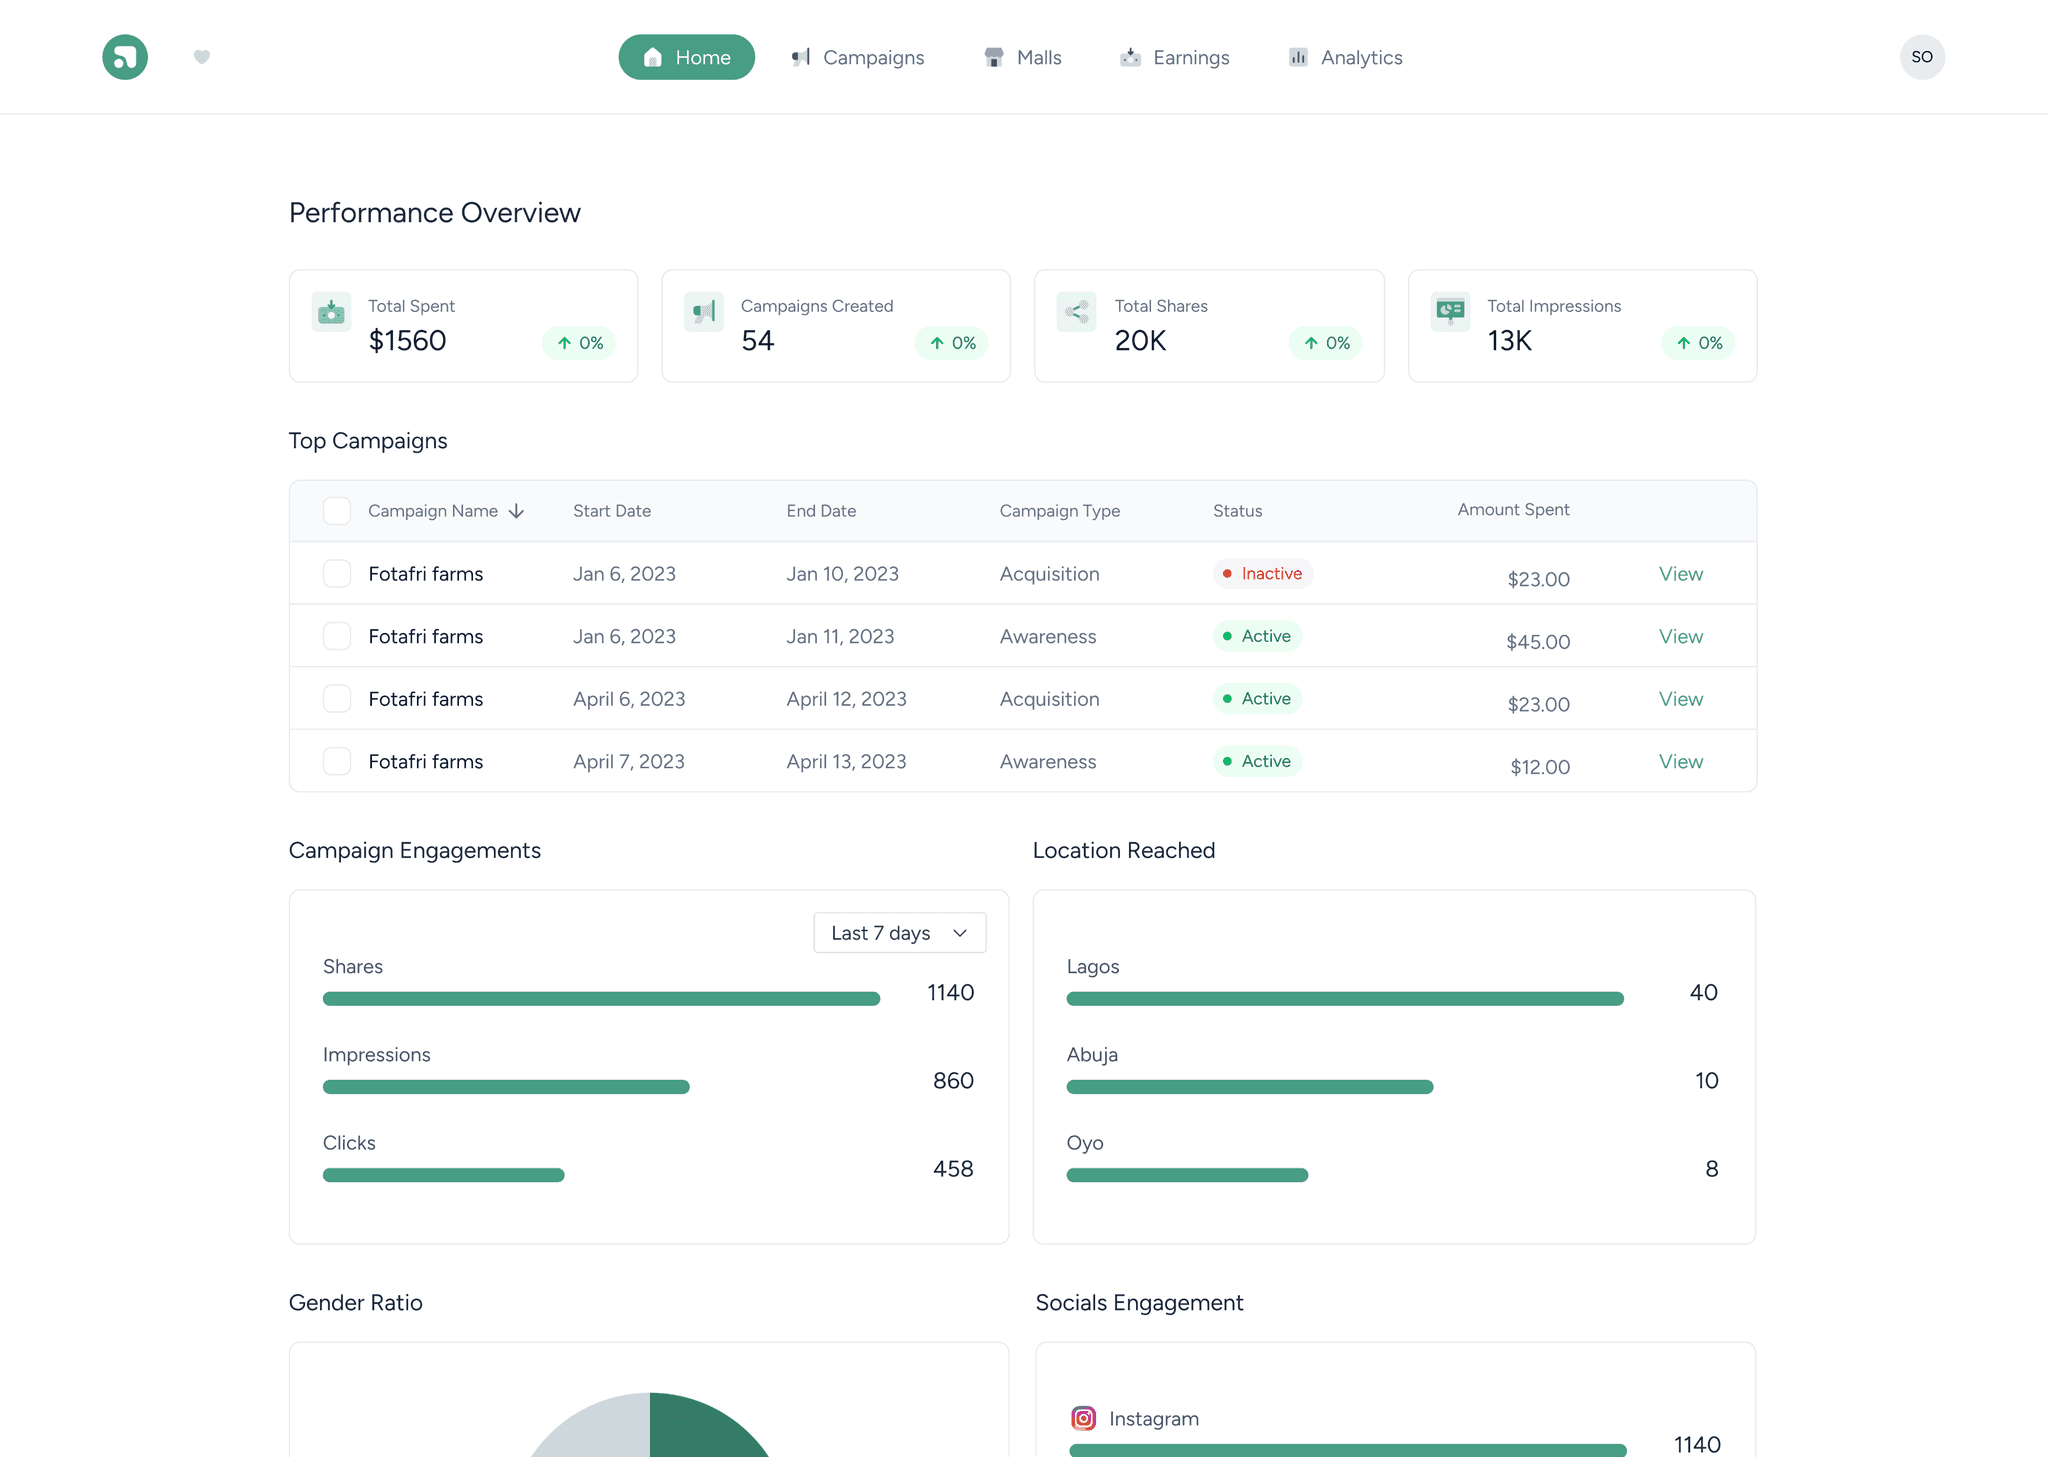Click the Total Impressions card icon
Screen dimensions: 2048x1457
pos(1450,311)
